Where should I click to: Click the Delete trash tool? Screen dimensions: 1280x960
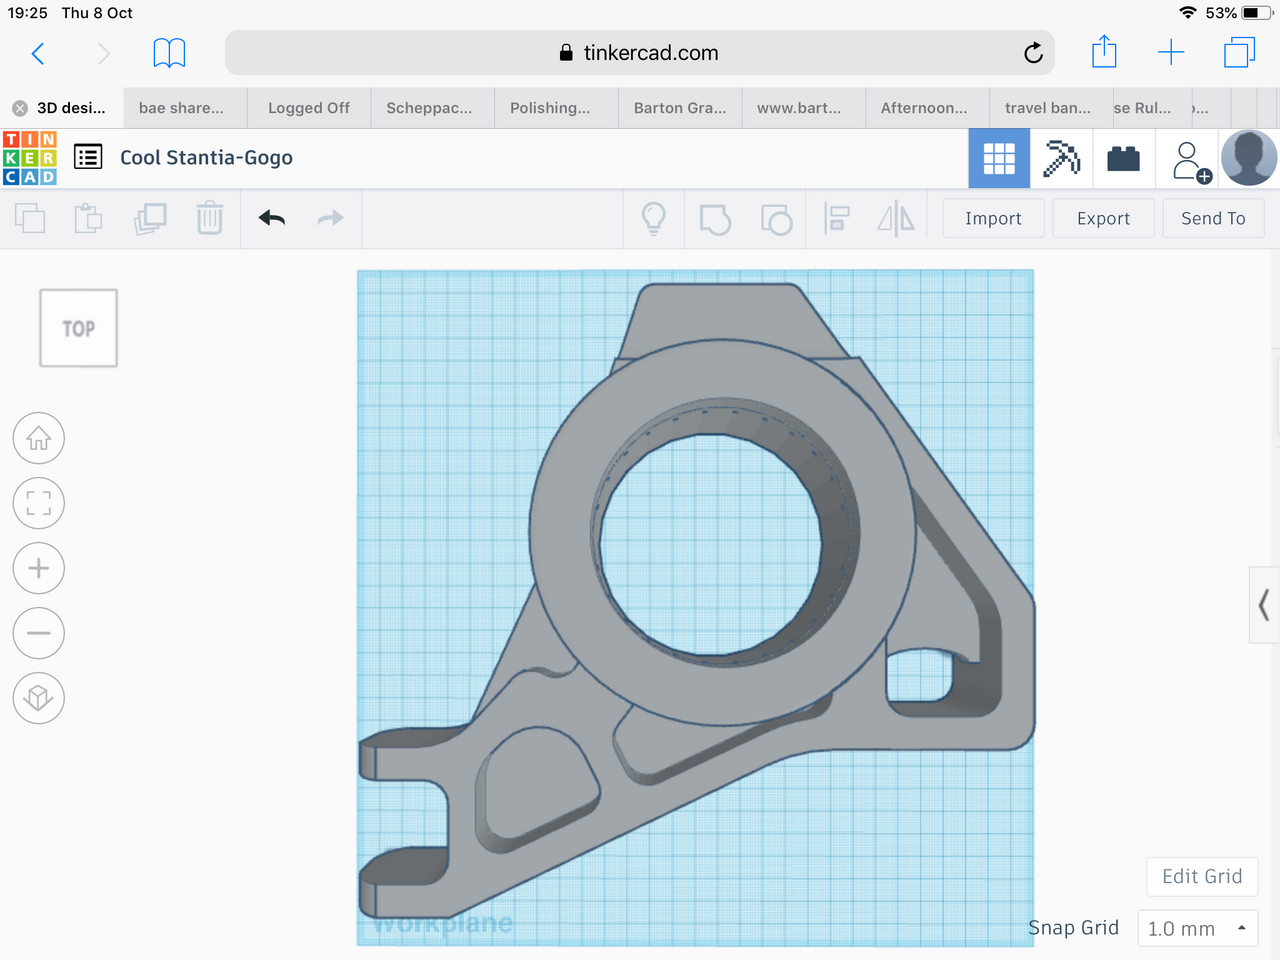click(210, 218)
